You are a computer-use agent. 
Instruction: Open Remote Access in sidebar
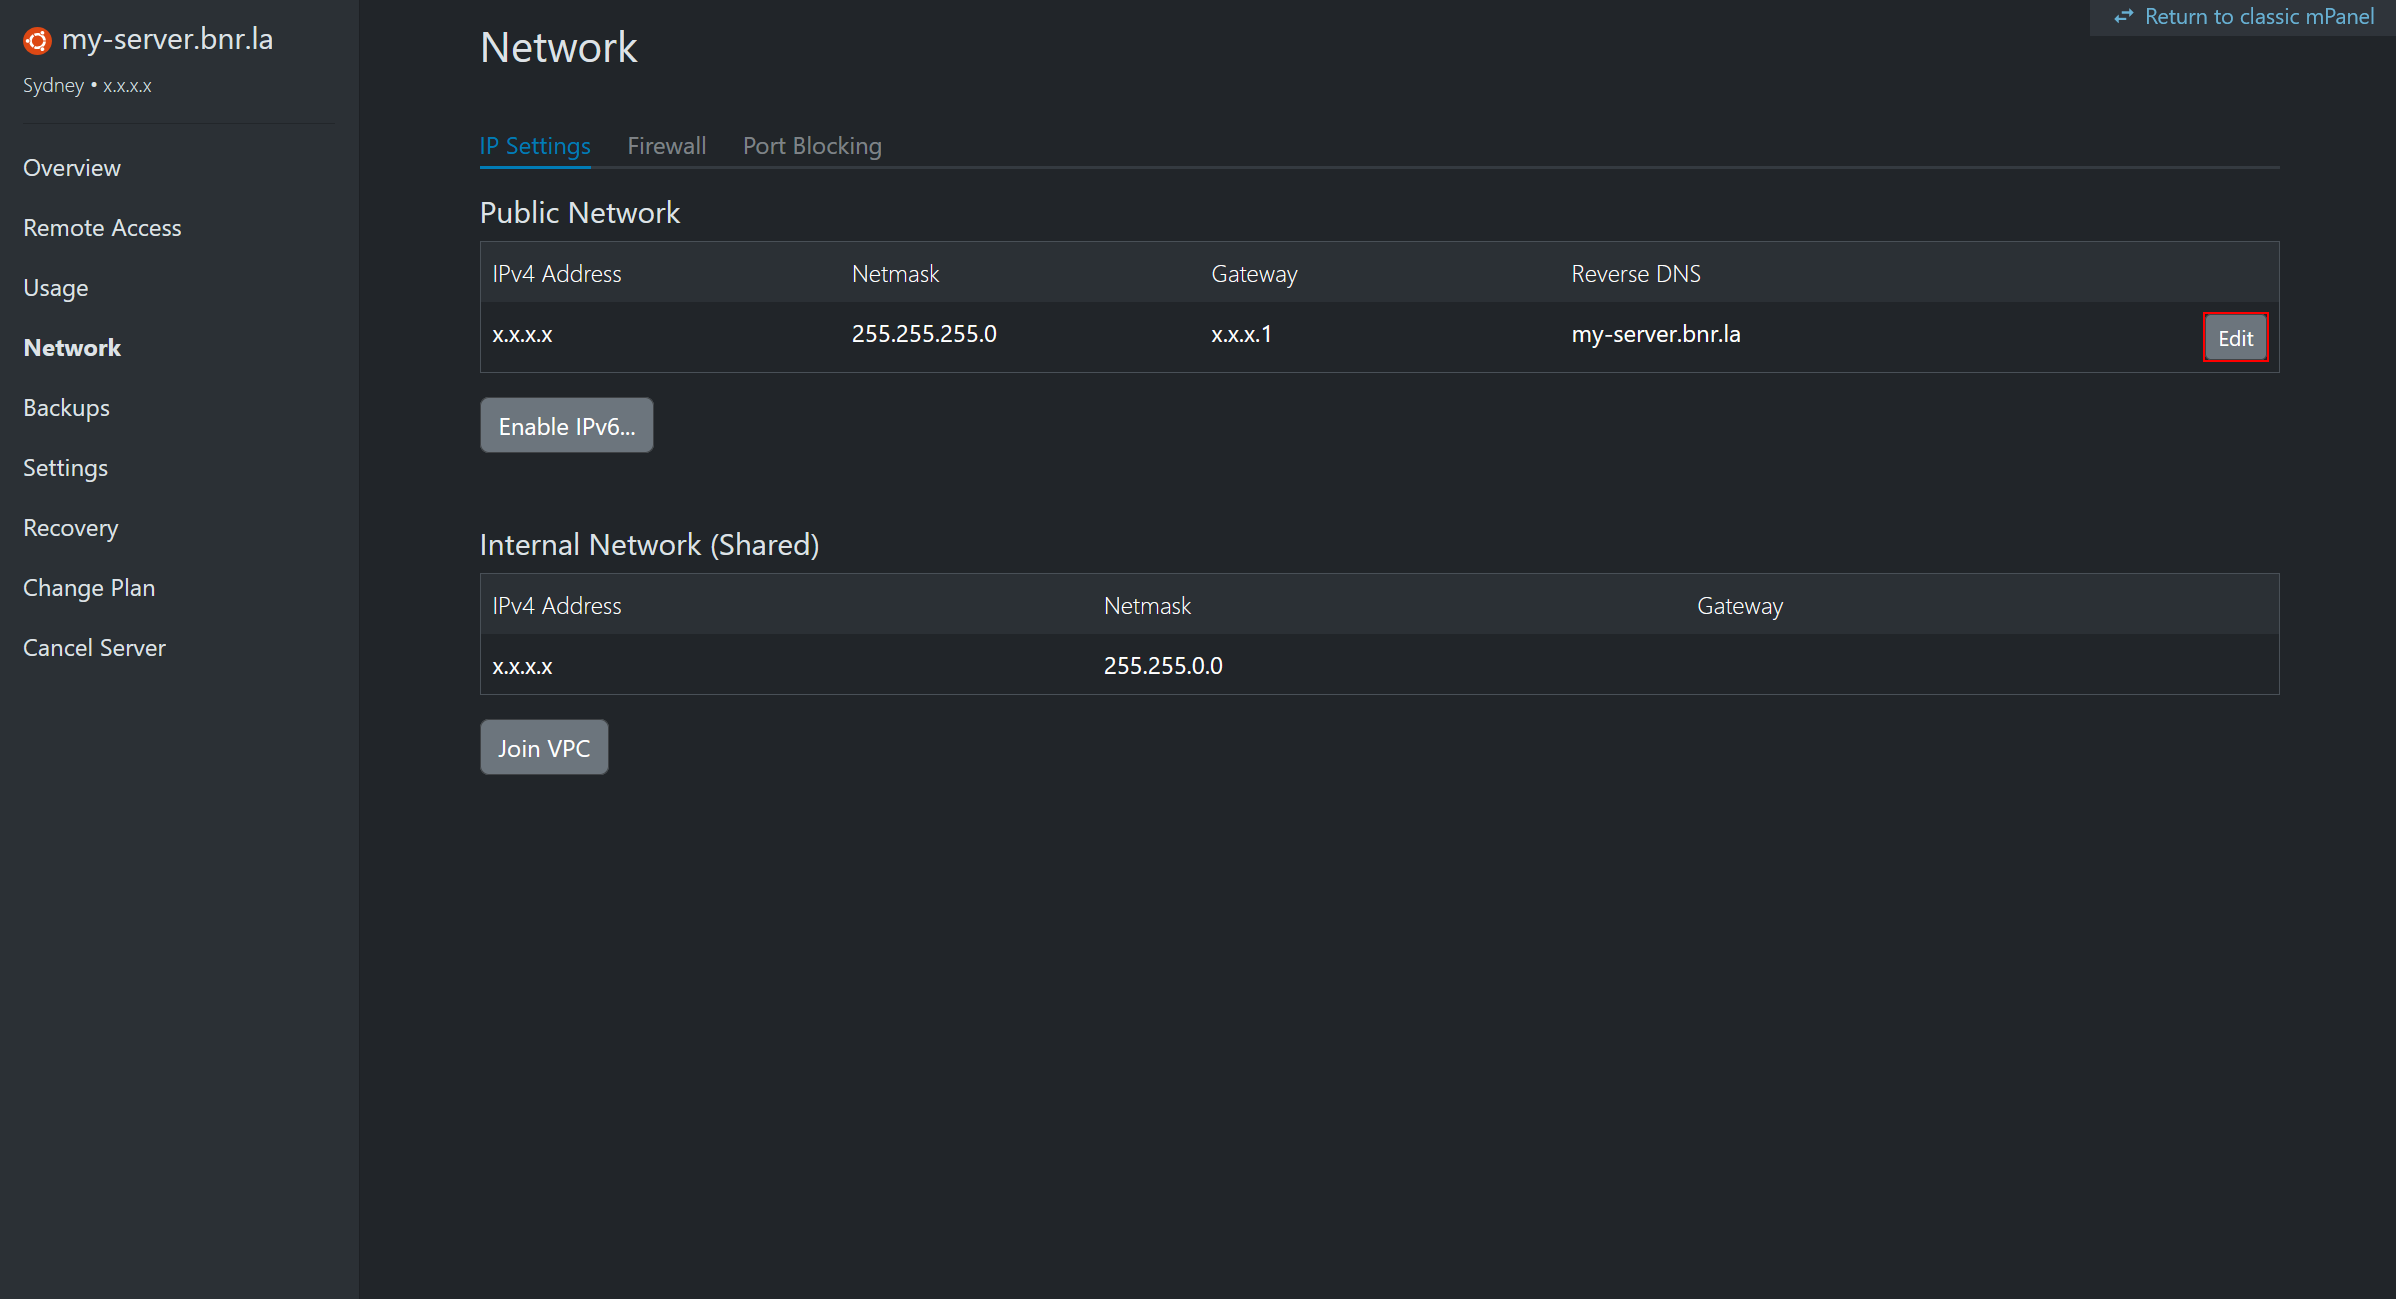(x=102, y=228)
